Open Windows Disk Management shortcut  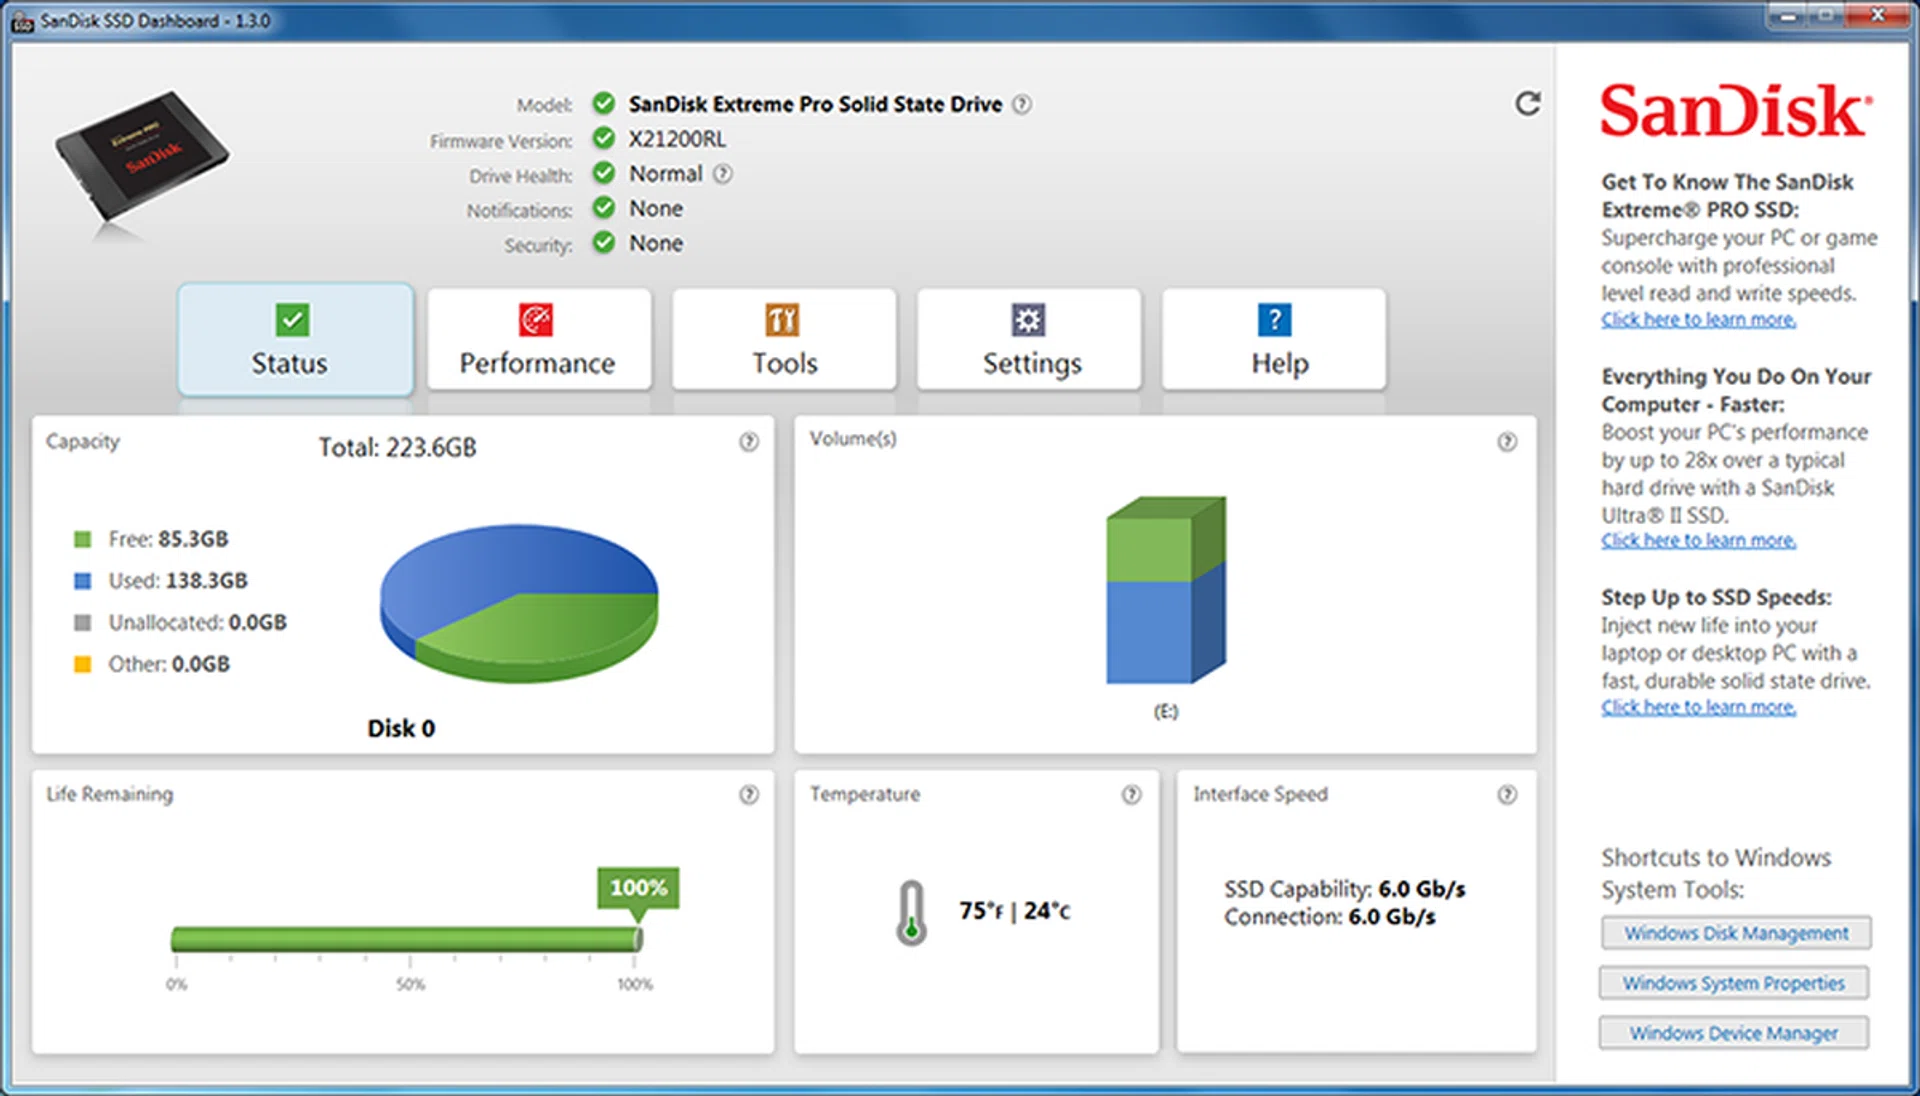click(x=1735, y=933)
